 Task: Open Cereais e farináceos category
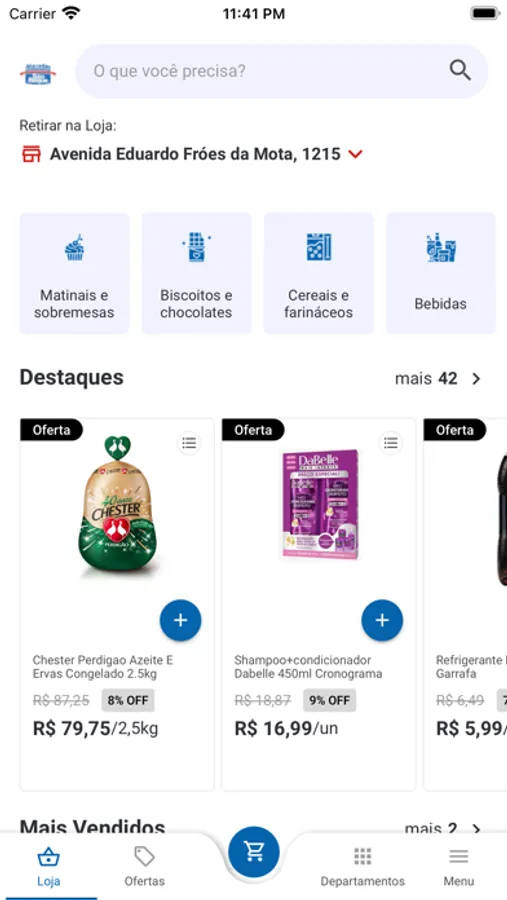coord(319,273)
